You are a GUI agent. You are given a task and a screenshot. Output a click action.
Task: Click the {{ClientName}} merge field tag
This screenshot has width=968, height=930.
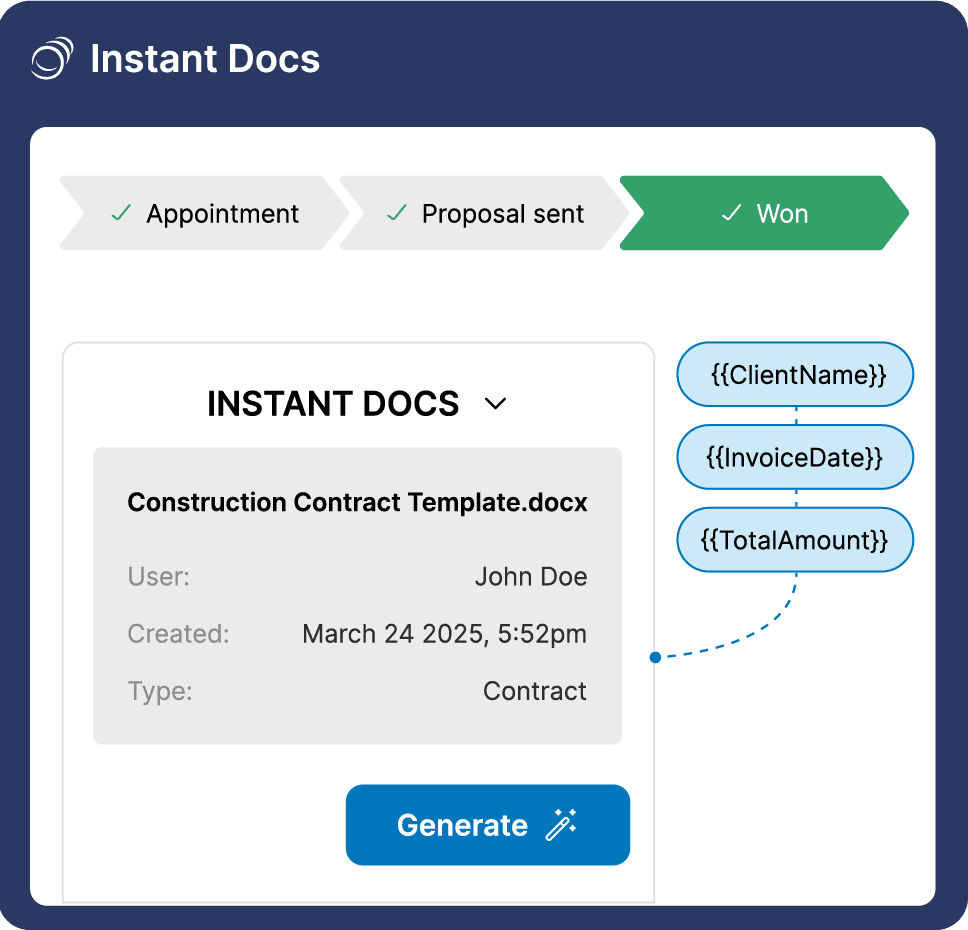tap(796, 375)
